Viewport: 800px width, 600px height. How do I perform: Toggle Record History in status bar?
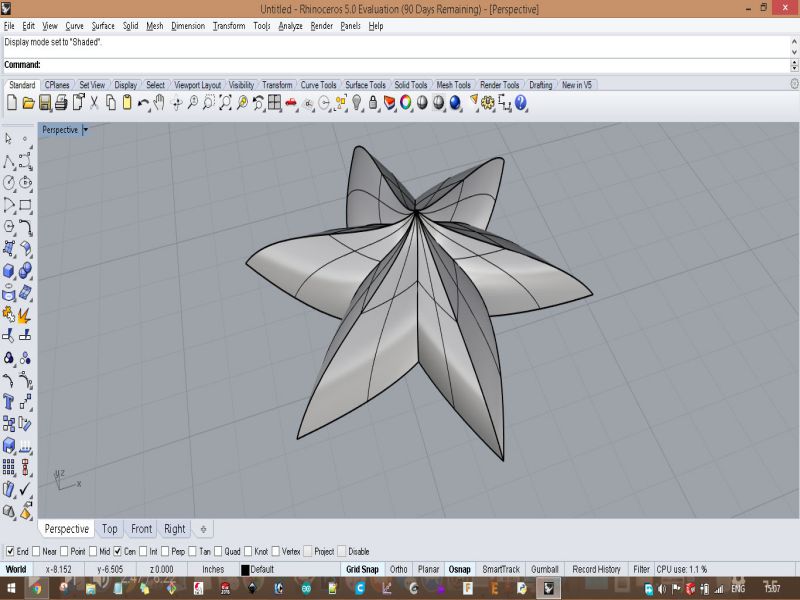click(596, 569)
